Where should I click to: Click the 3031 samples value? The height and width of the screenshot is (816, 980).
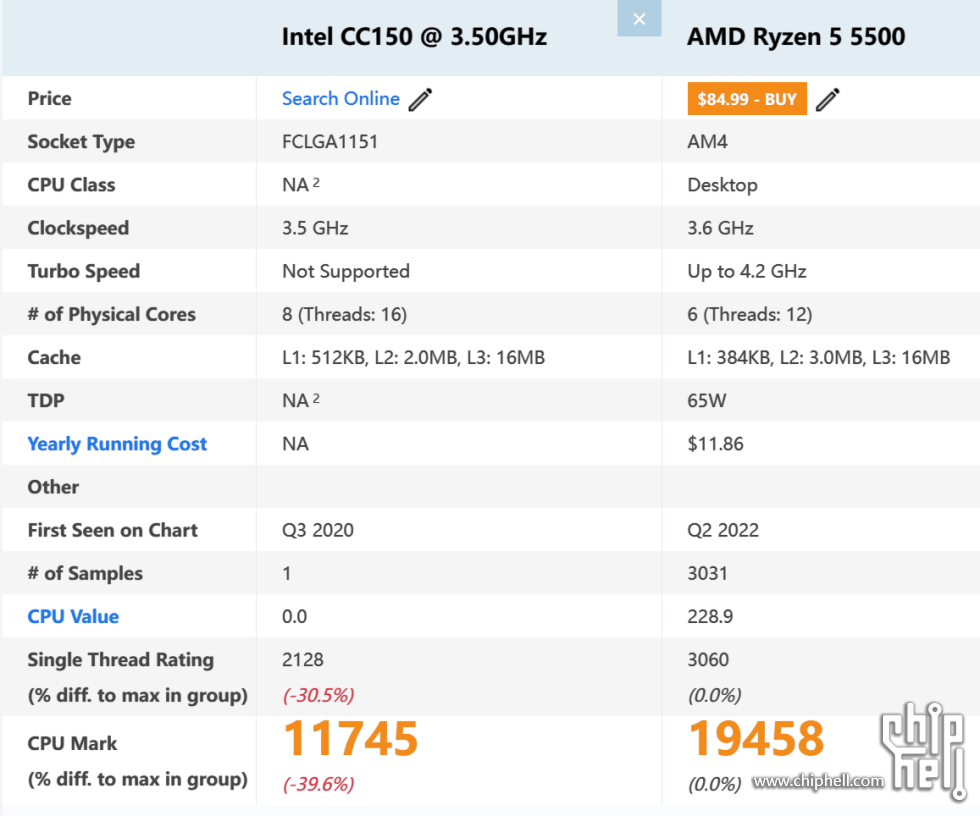708,574
